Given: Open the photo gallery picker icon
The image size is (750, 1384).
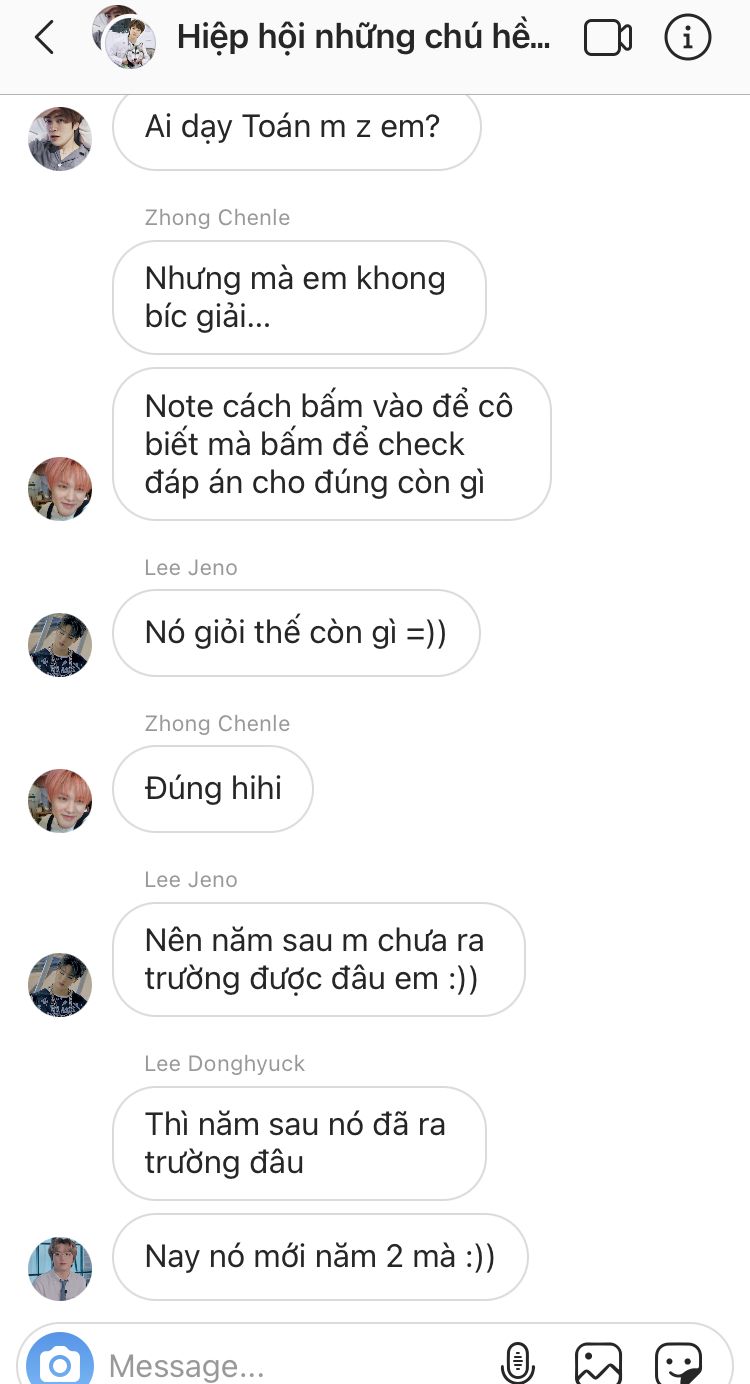Looking at the screenshot, I should 598,1362.
